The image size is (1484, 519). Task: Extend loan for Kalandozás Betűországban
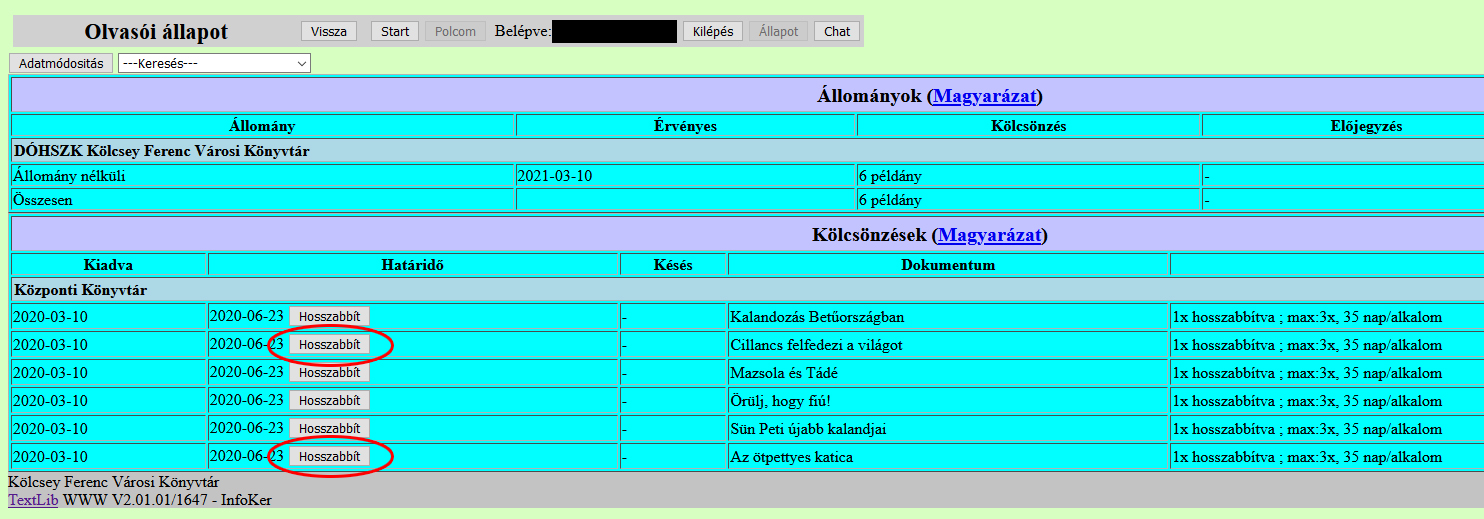coord(329,317)
